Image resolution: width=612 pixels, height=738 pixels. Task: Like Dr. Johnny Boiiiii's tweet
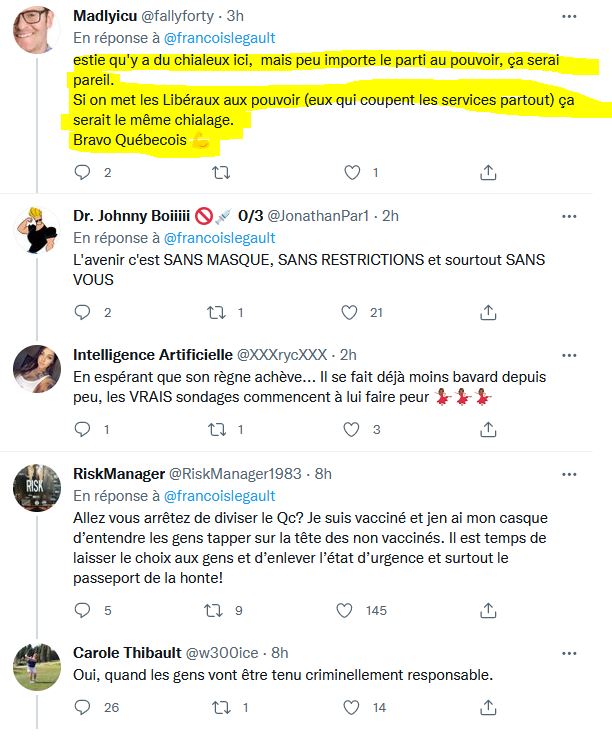(352, 313)
